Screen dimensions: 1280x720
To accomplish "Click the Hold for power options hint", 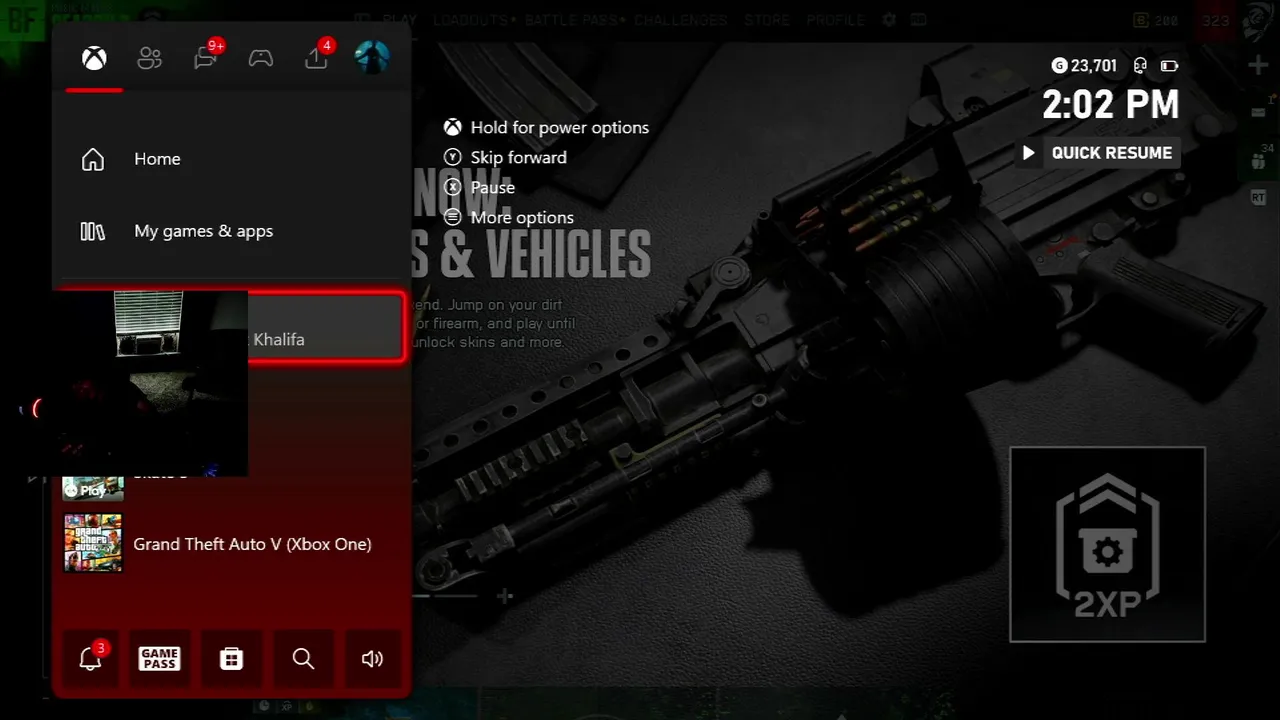I will (547, 128).
